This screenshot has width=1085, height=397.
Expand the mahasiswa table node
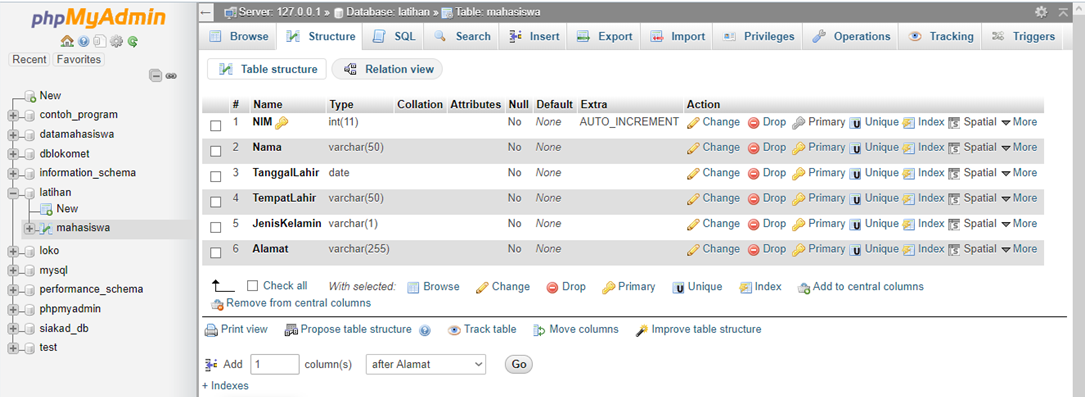tap(29, 228)
